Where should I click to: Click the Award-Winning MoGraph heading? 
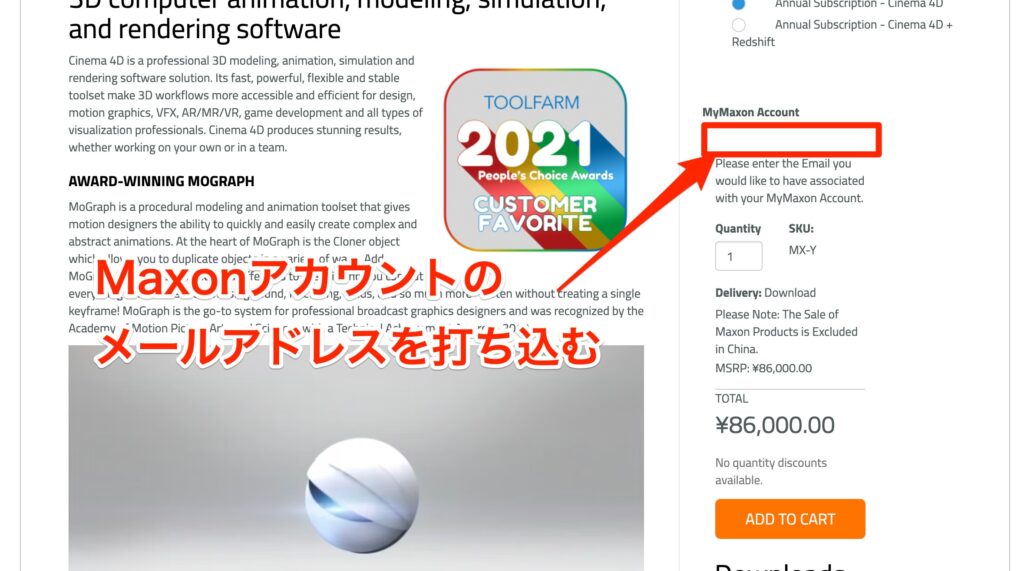coord(161,181)
